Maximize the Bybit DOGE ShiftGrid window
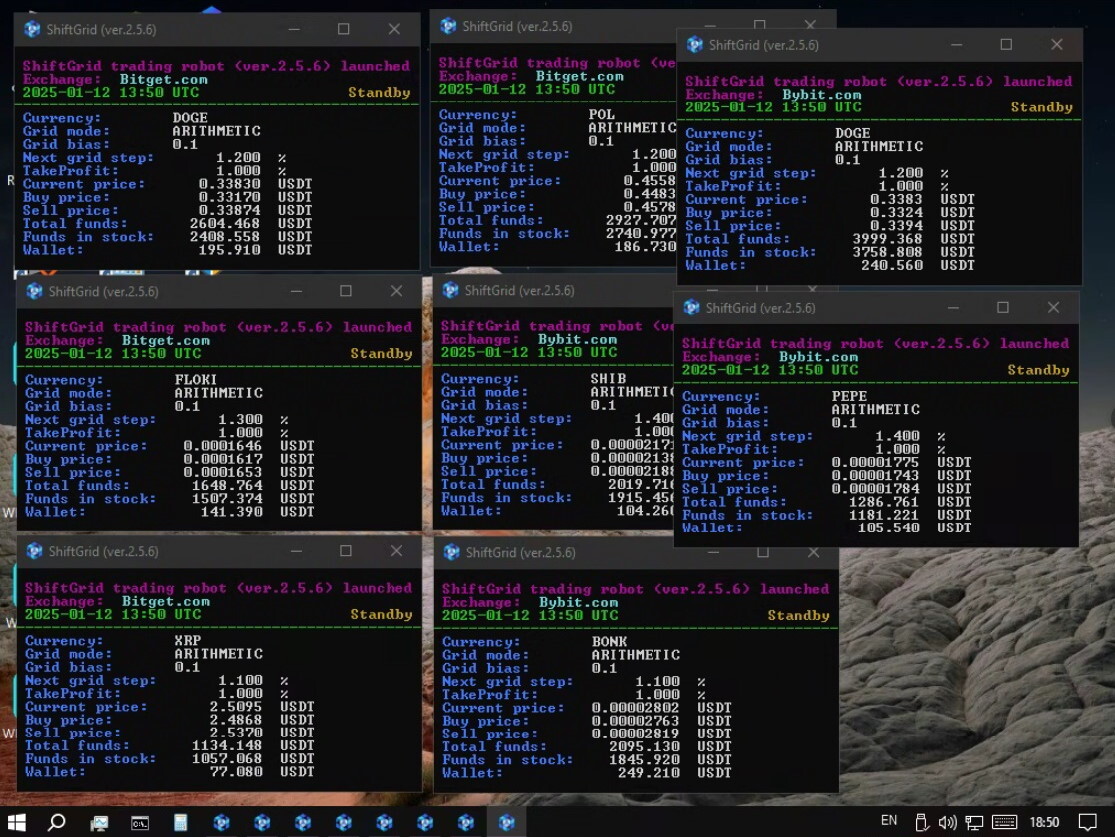 point(1006,45)
